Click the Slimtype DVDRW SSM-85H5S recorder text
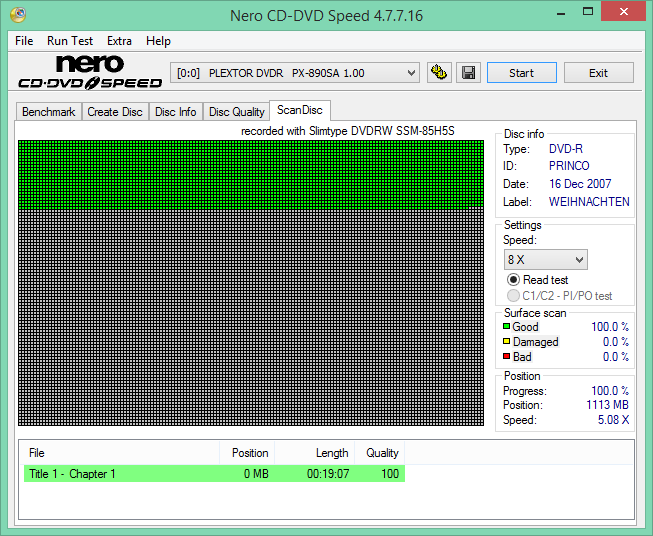This screenshot has width=653, height=536. (381, 131)
